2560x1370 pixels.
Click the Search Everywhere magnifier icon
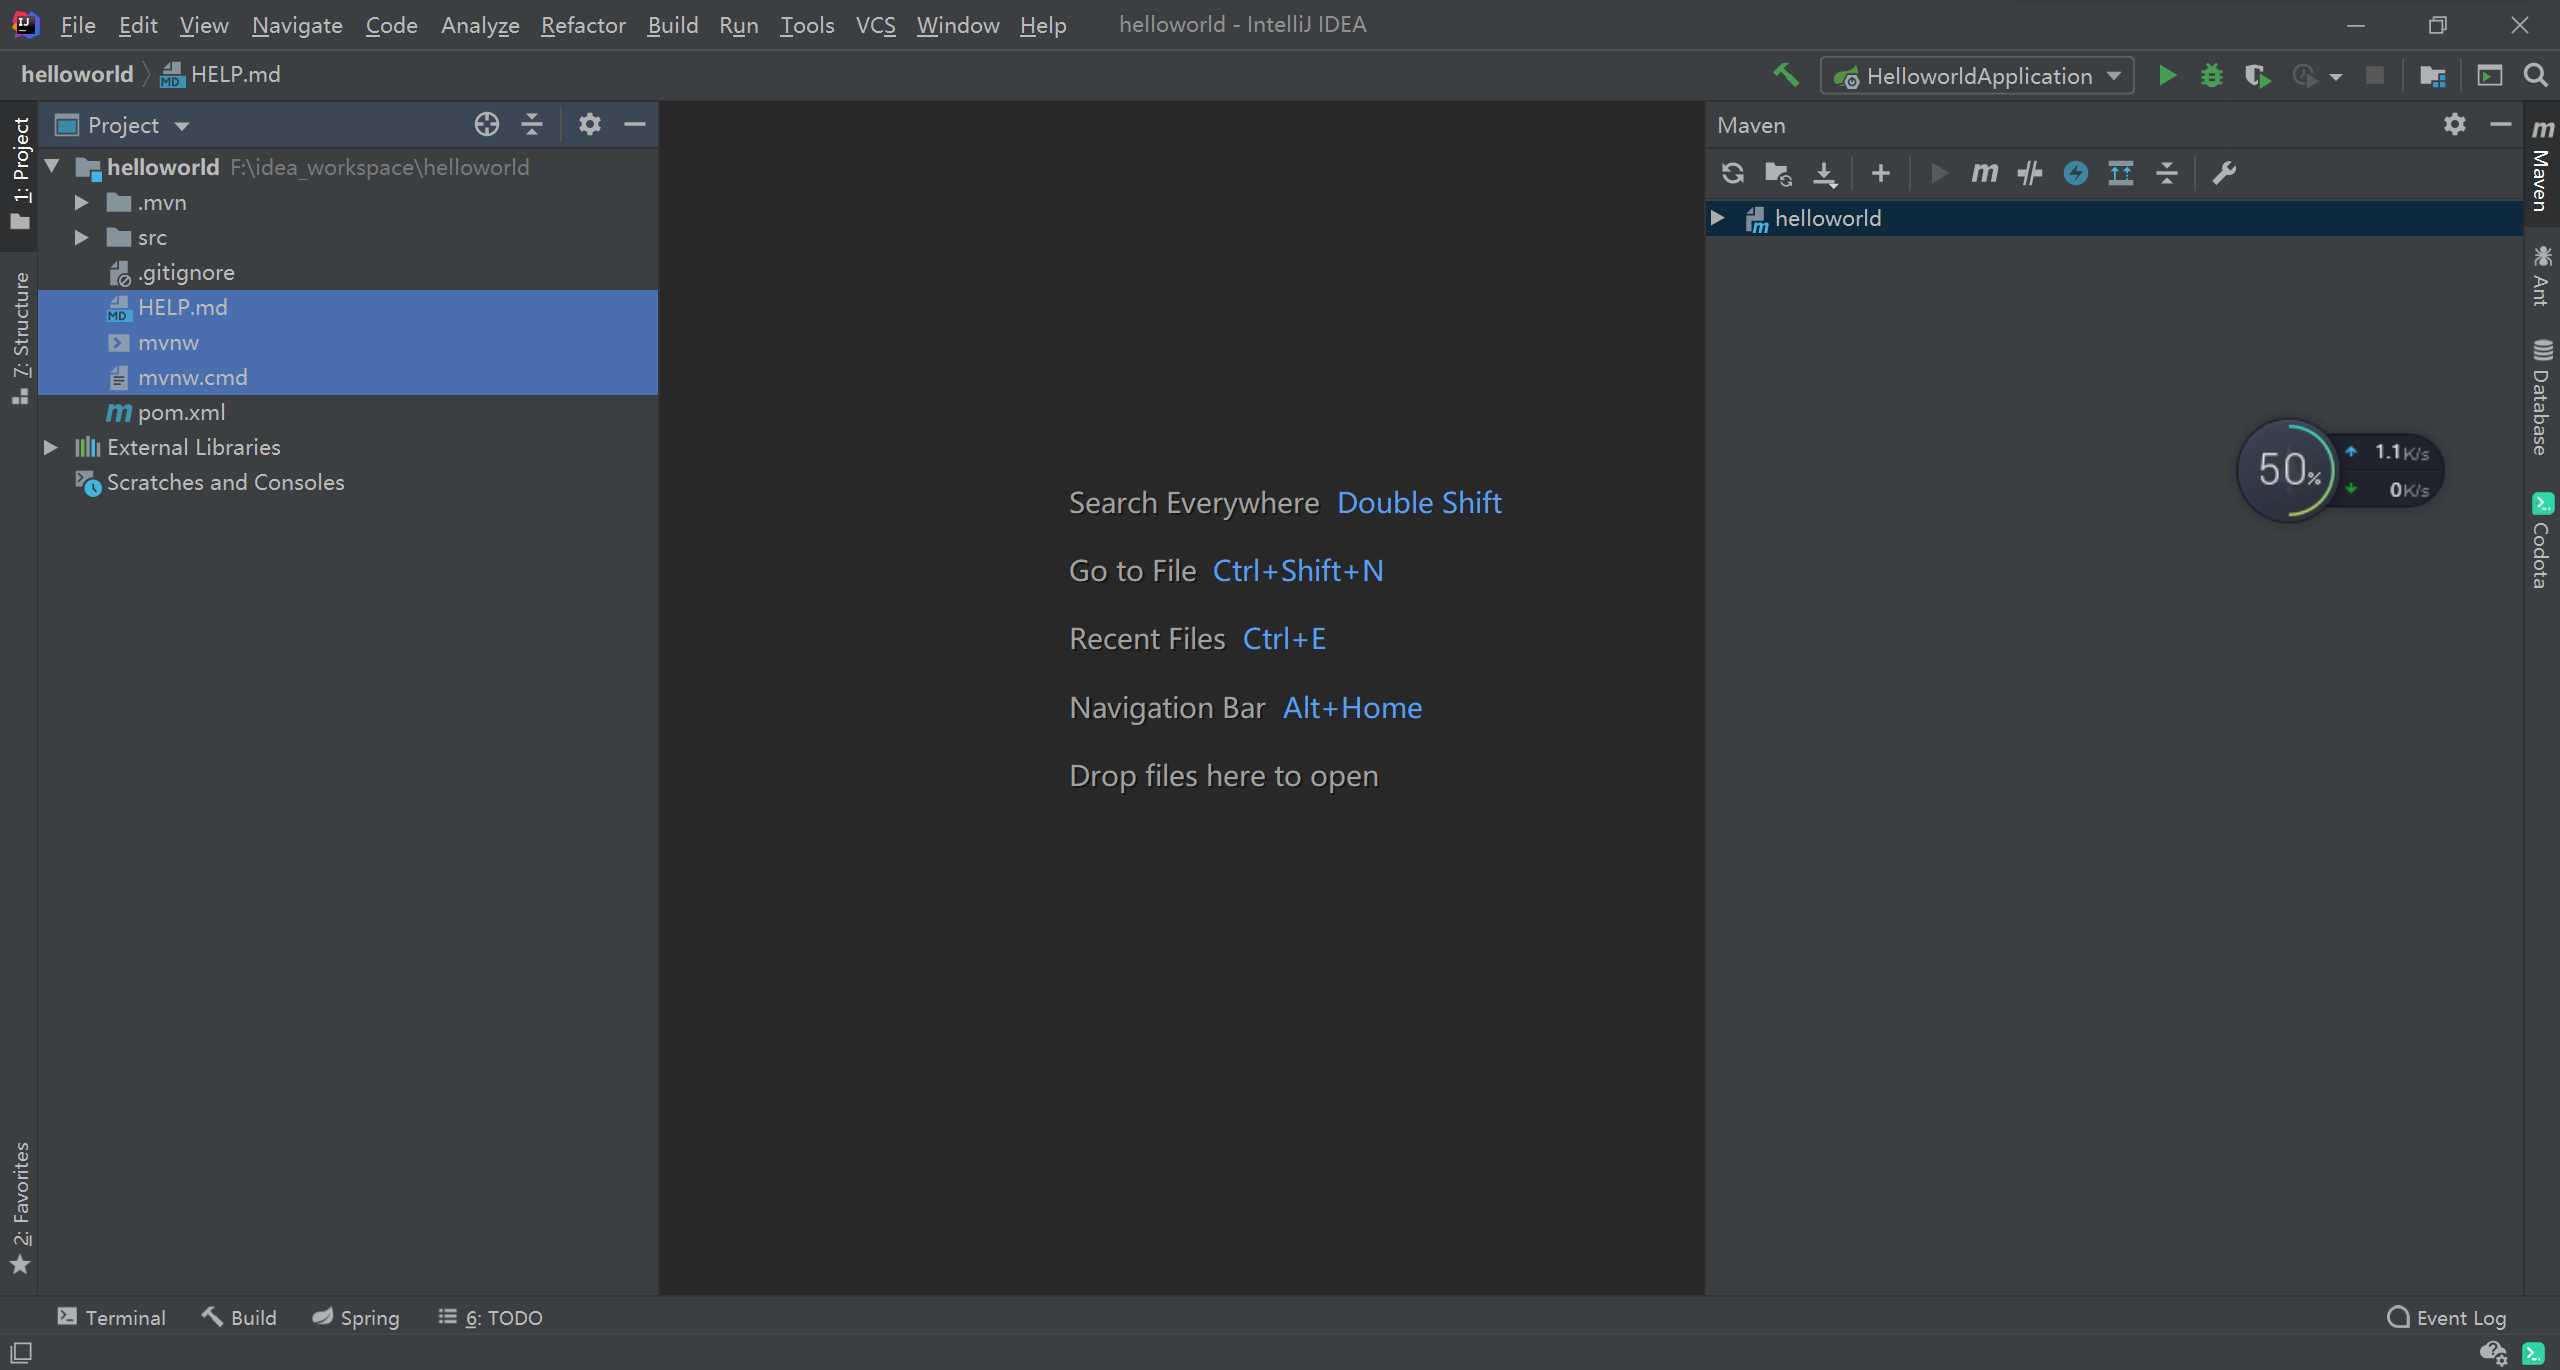[2535, 75]
